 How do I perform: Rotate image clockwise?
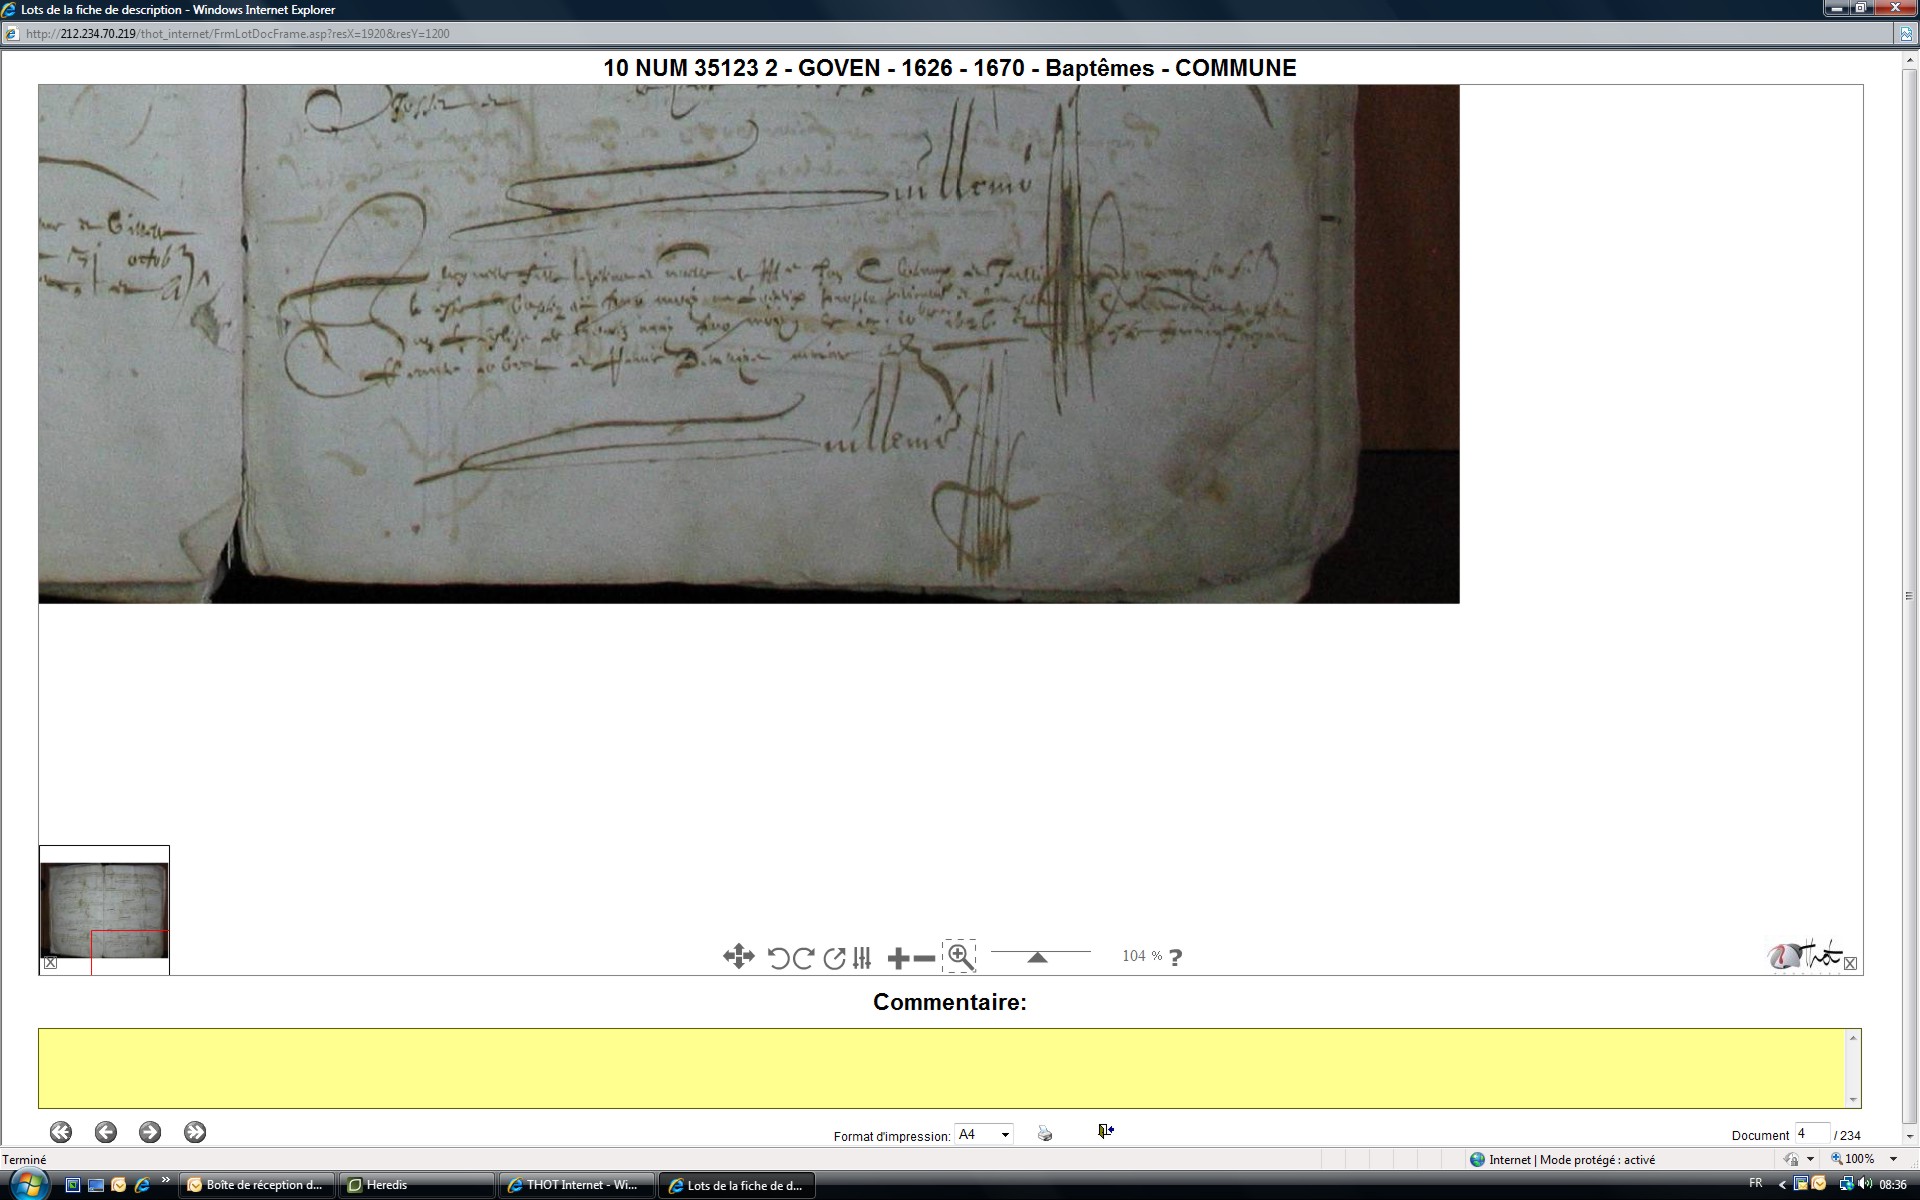[803, 958]
